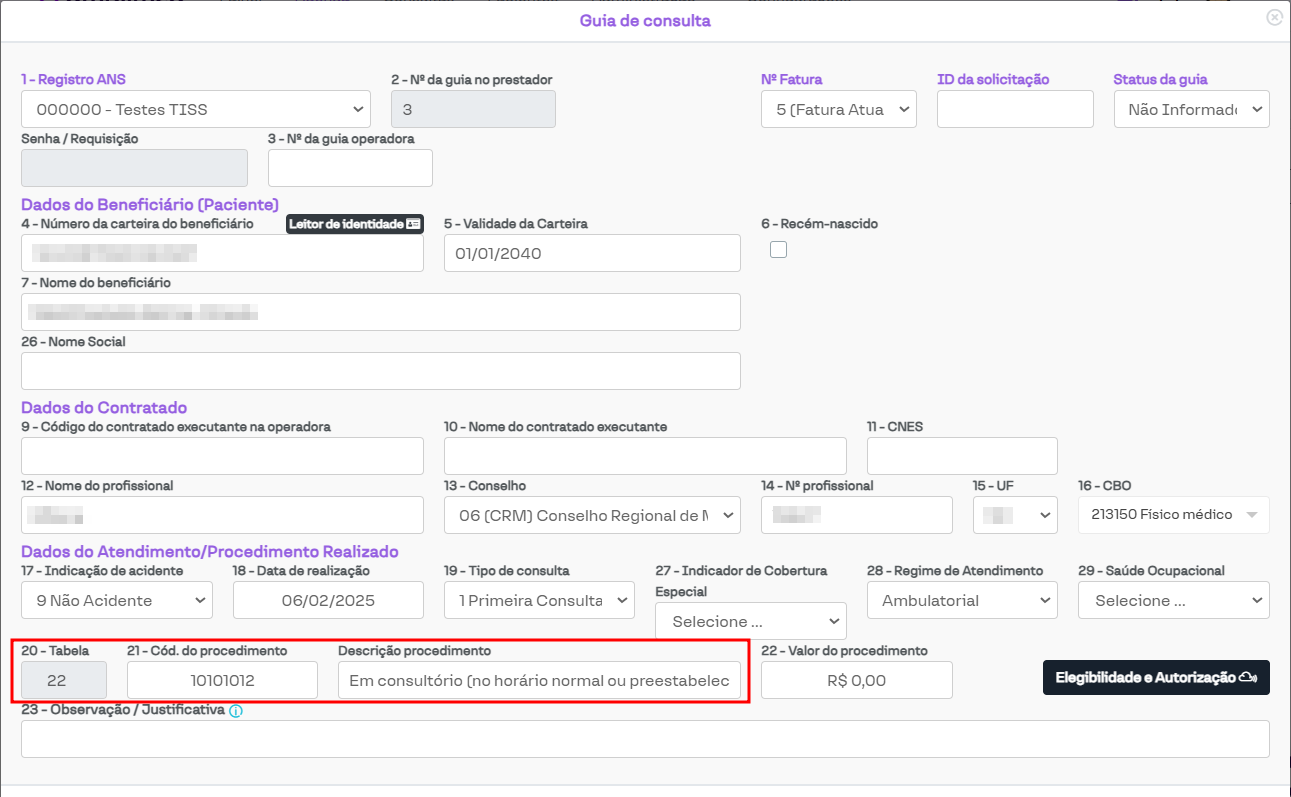Focus the Valor do procedimento field
The image size is (1291, 797).
tap(856, 680)
